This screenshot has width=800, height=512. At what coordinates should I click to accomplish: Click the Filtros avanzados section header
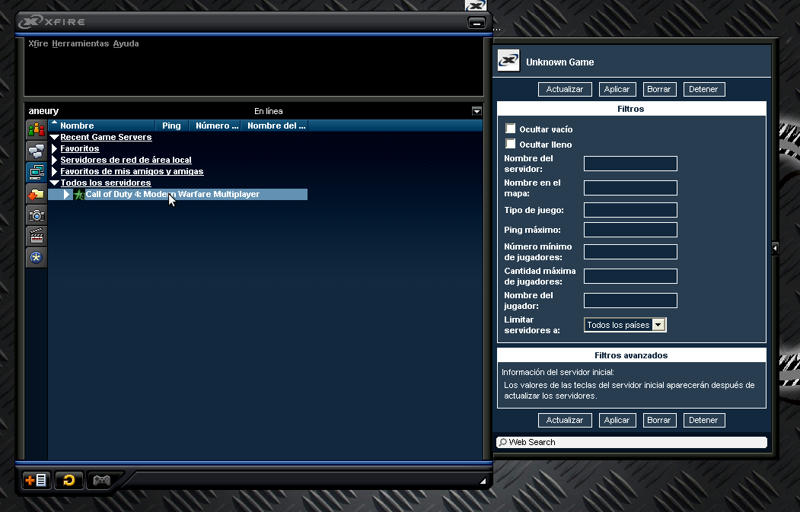632,355
